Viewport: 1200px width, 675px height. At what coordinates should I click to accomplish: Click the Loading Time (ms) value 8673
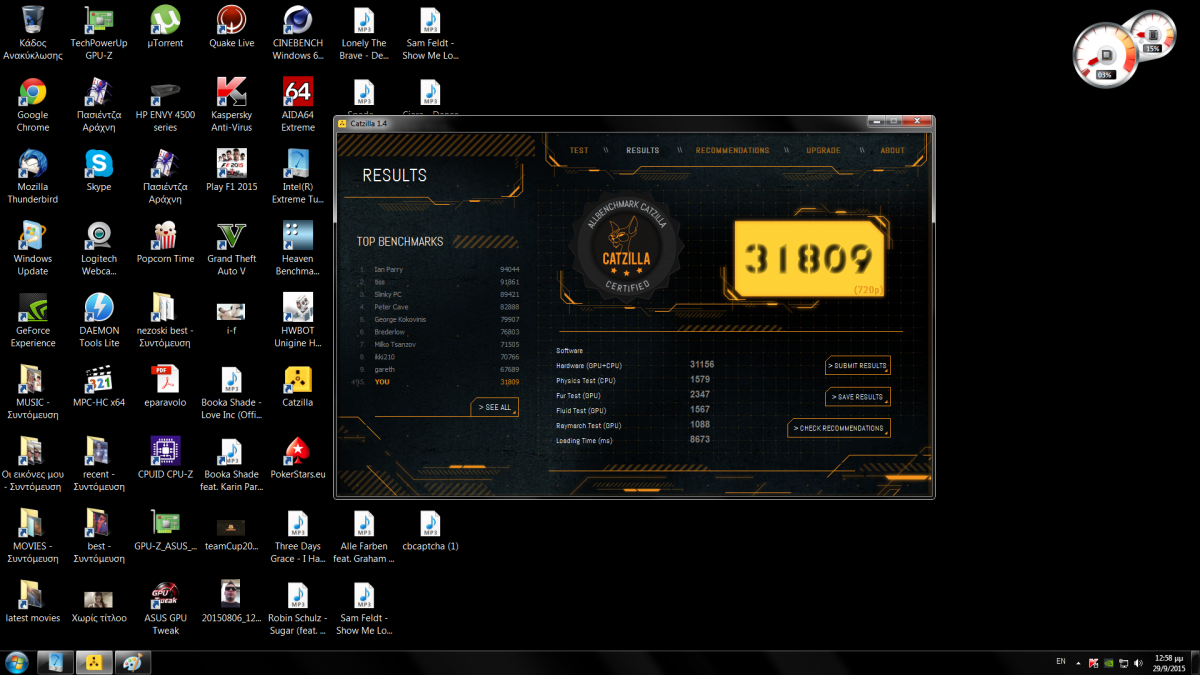pyautogui.click(x=700, y=439)
